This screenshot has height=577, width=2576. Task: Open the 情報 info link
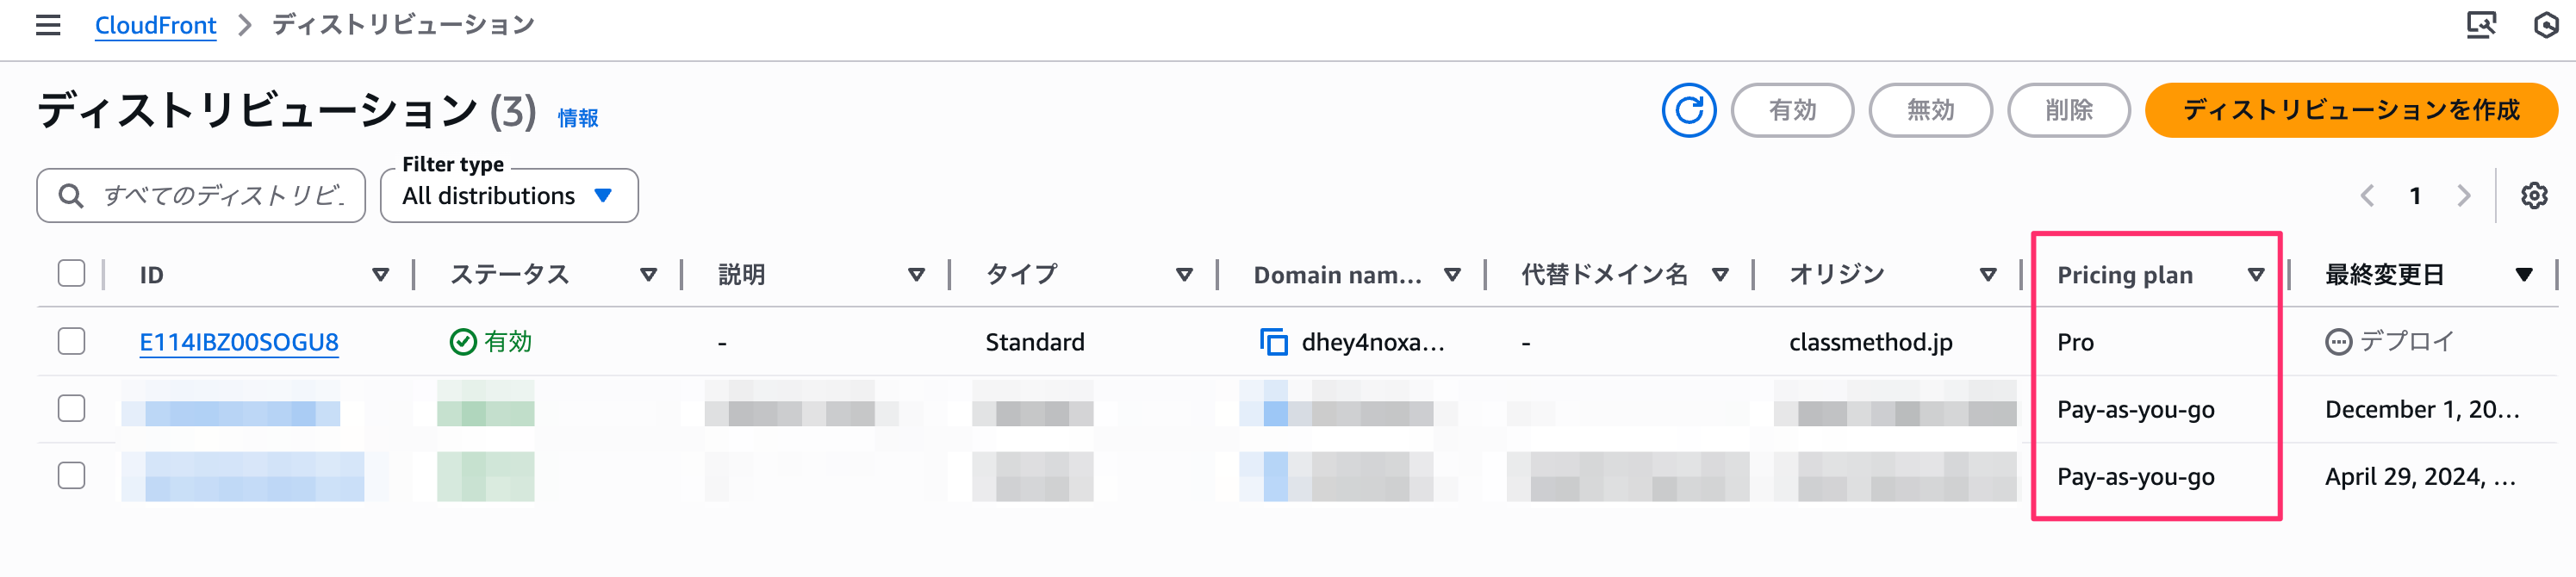click(x=578, y=118)
